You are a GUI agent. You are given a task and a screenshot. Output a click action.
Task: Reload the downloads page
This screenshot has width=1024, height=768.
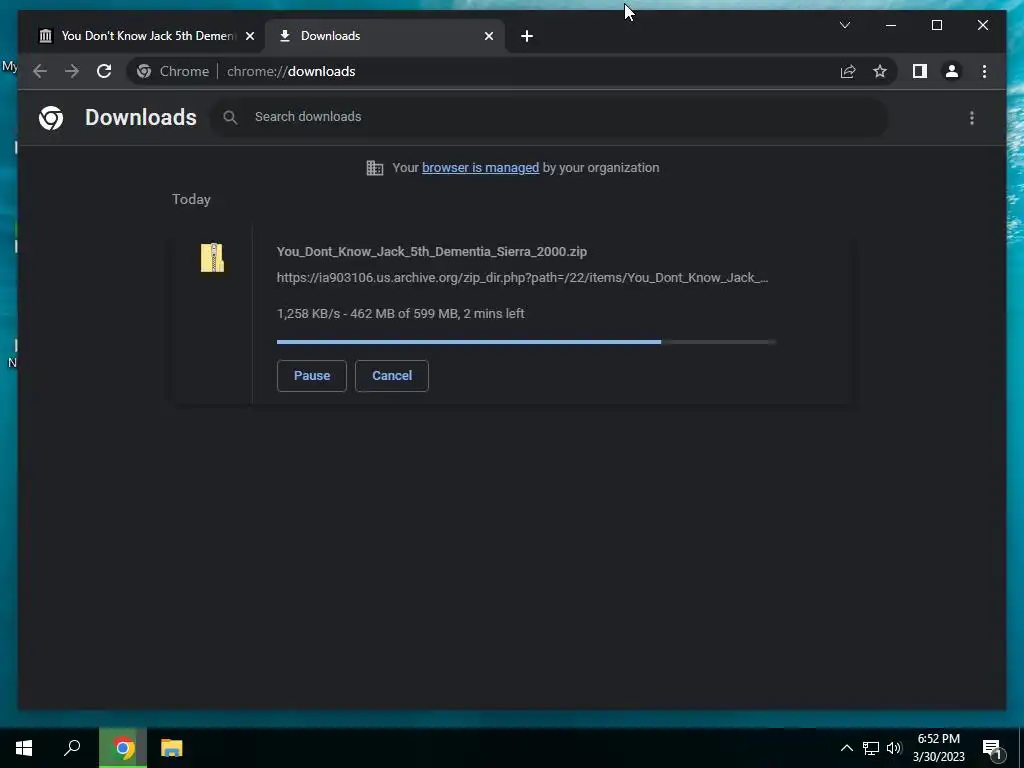pyautogui.click(x=104, y=71)
